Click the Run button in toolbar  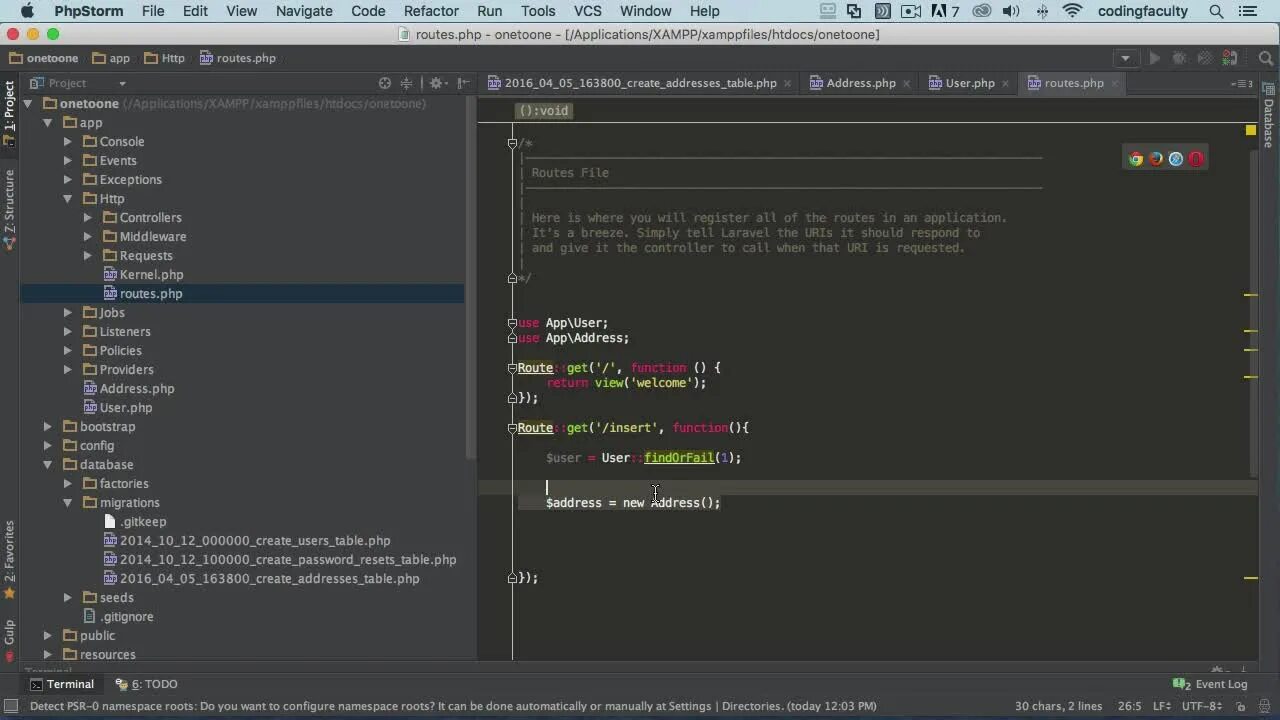coord(1154,58)
